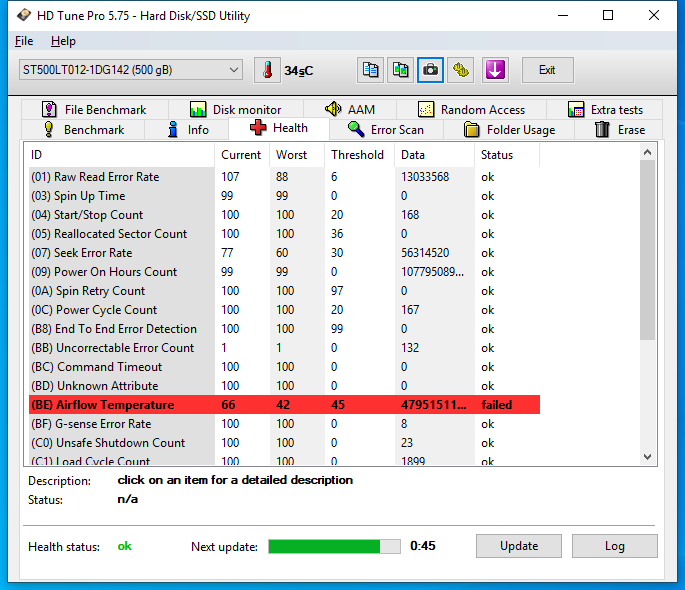Screen dimensions: 685x590
Task: Click the copy screenshot to clipboard icon
Action: pyautogui.click(x=400, y=70)
